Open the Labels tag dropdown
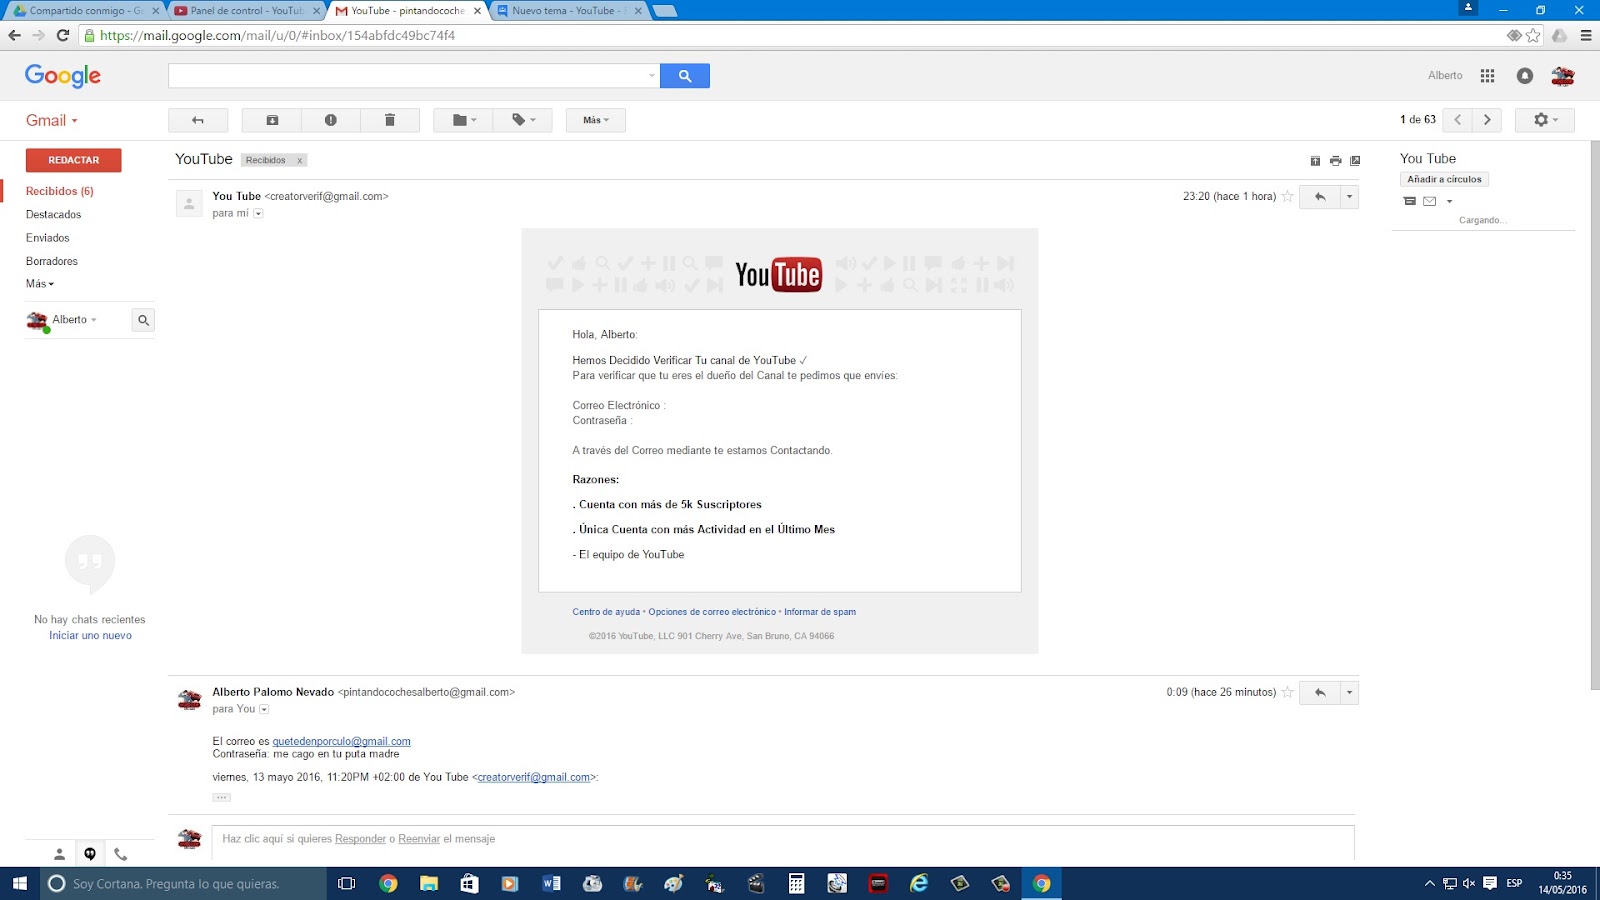 523,120
